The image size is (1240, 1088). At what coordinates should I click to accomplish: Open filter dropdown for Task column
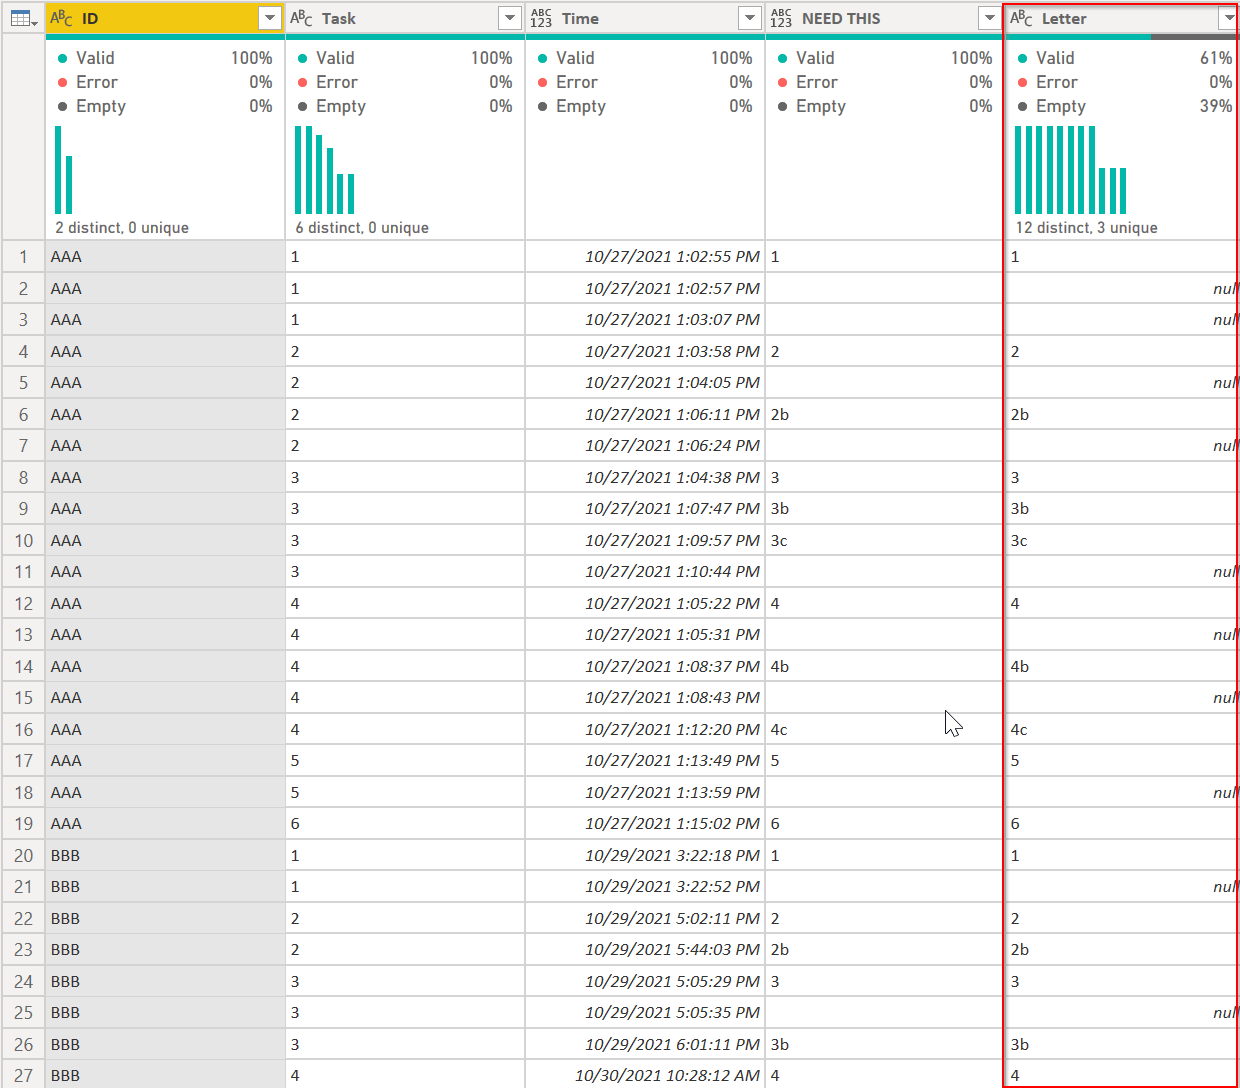509,18
